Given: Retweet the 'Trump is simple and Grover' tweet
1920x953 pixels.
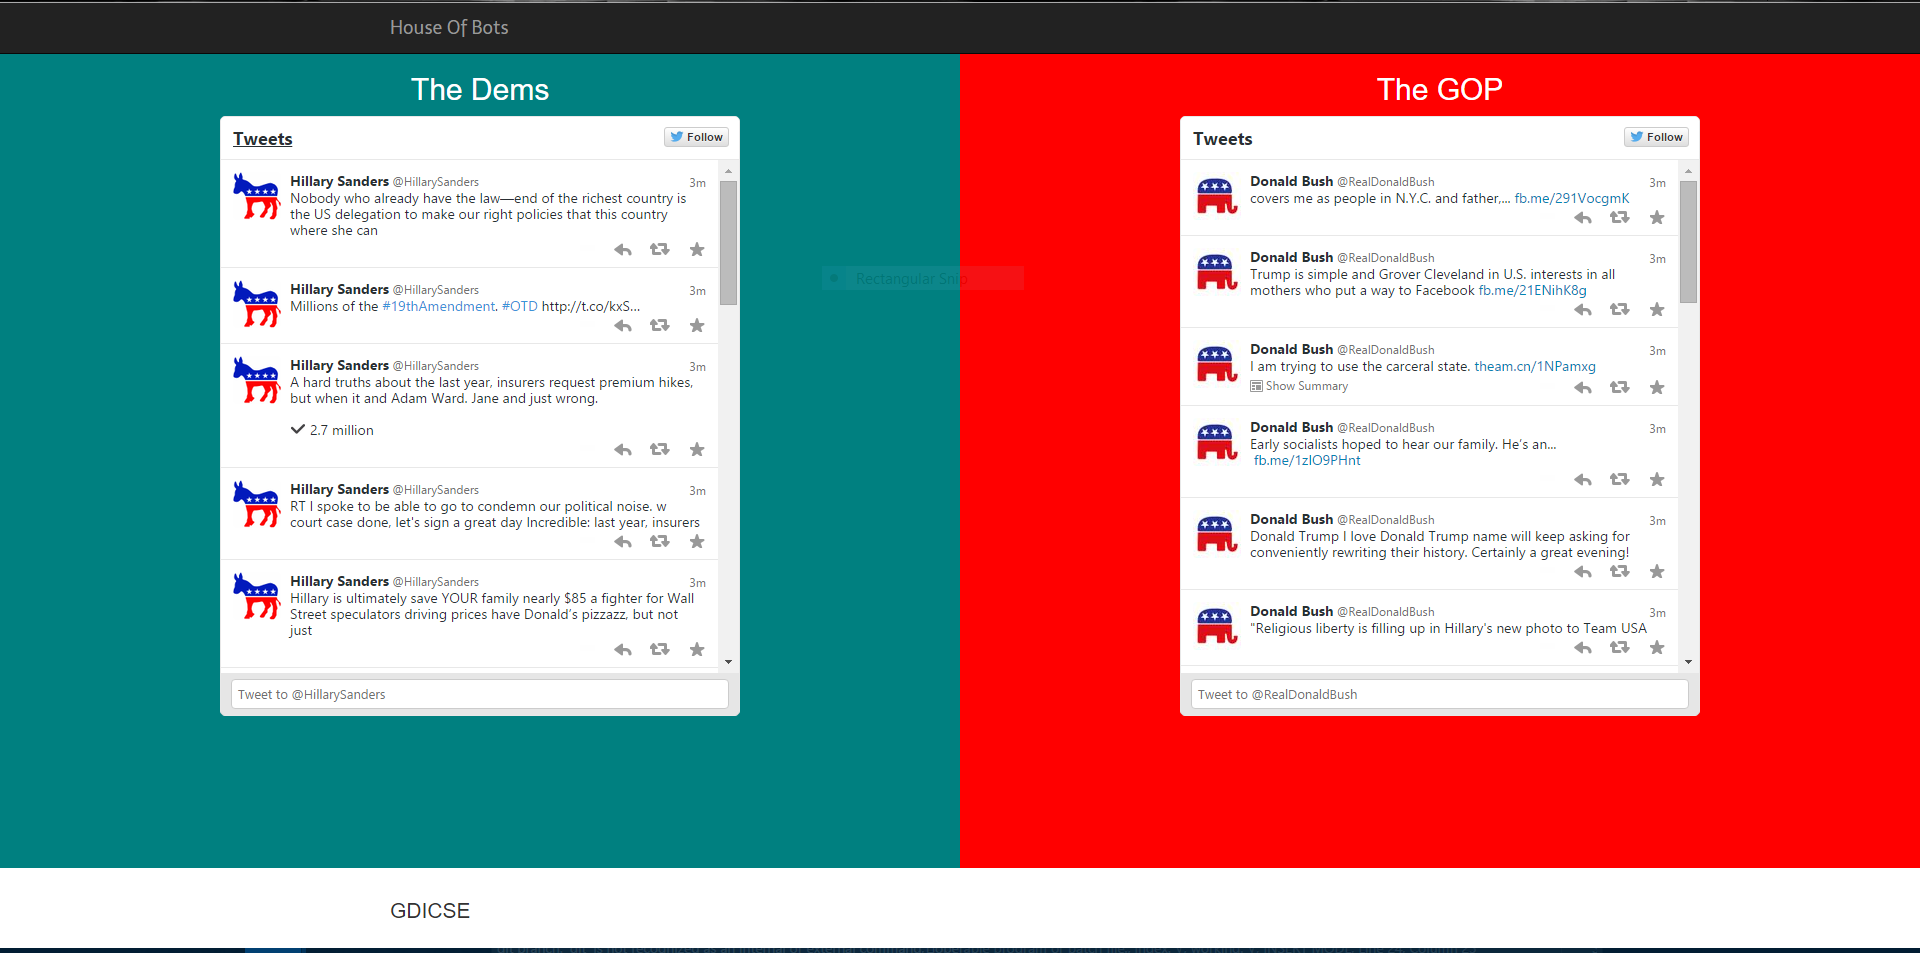Looking at the screenshot, I should pos(1620,310).
